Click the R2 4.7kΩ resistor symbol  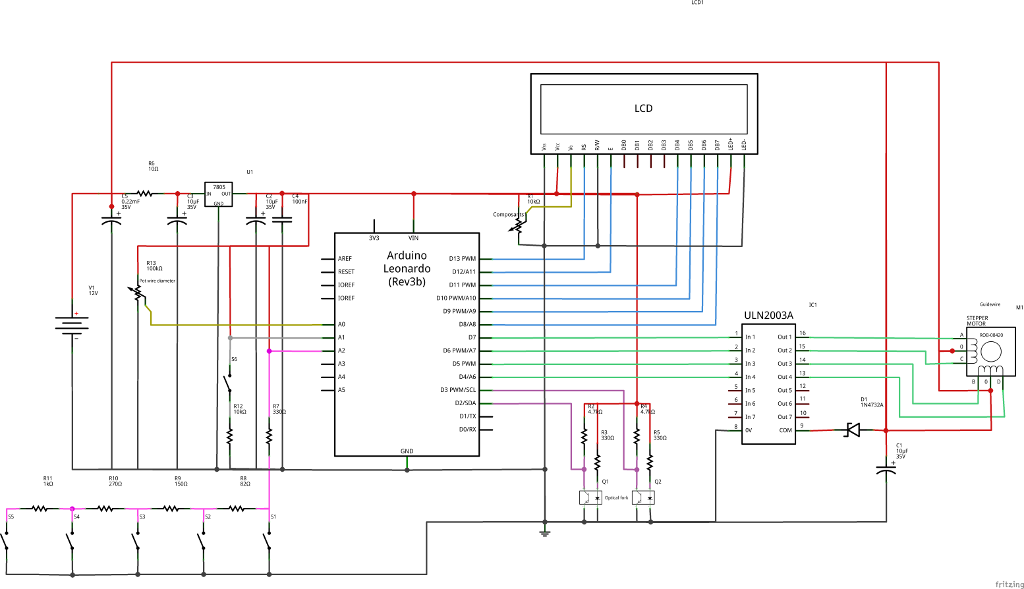click(584, 436)
